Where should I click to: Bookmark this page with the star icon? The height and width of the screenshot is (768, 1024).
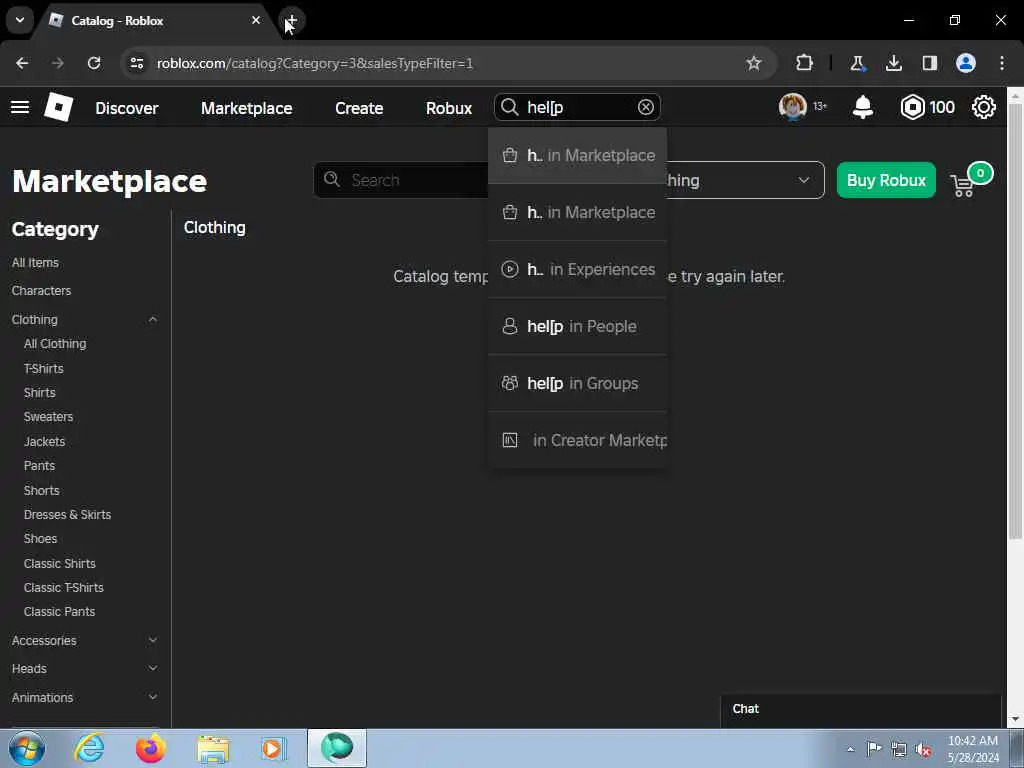[x=754, y=63]
